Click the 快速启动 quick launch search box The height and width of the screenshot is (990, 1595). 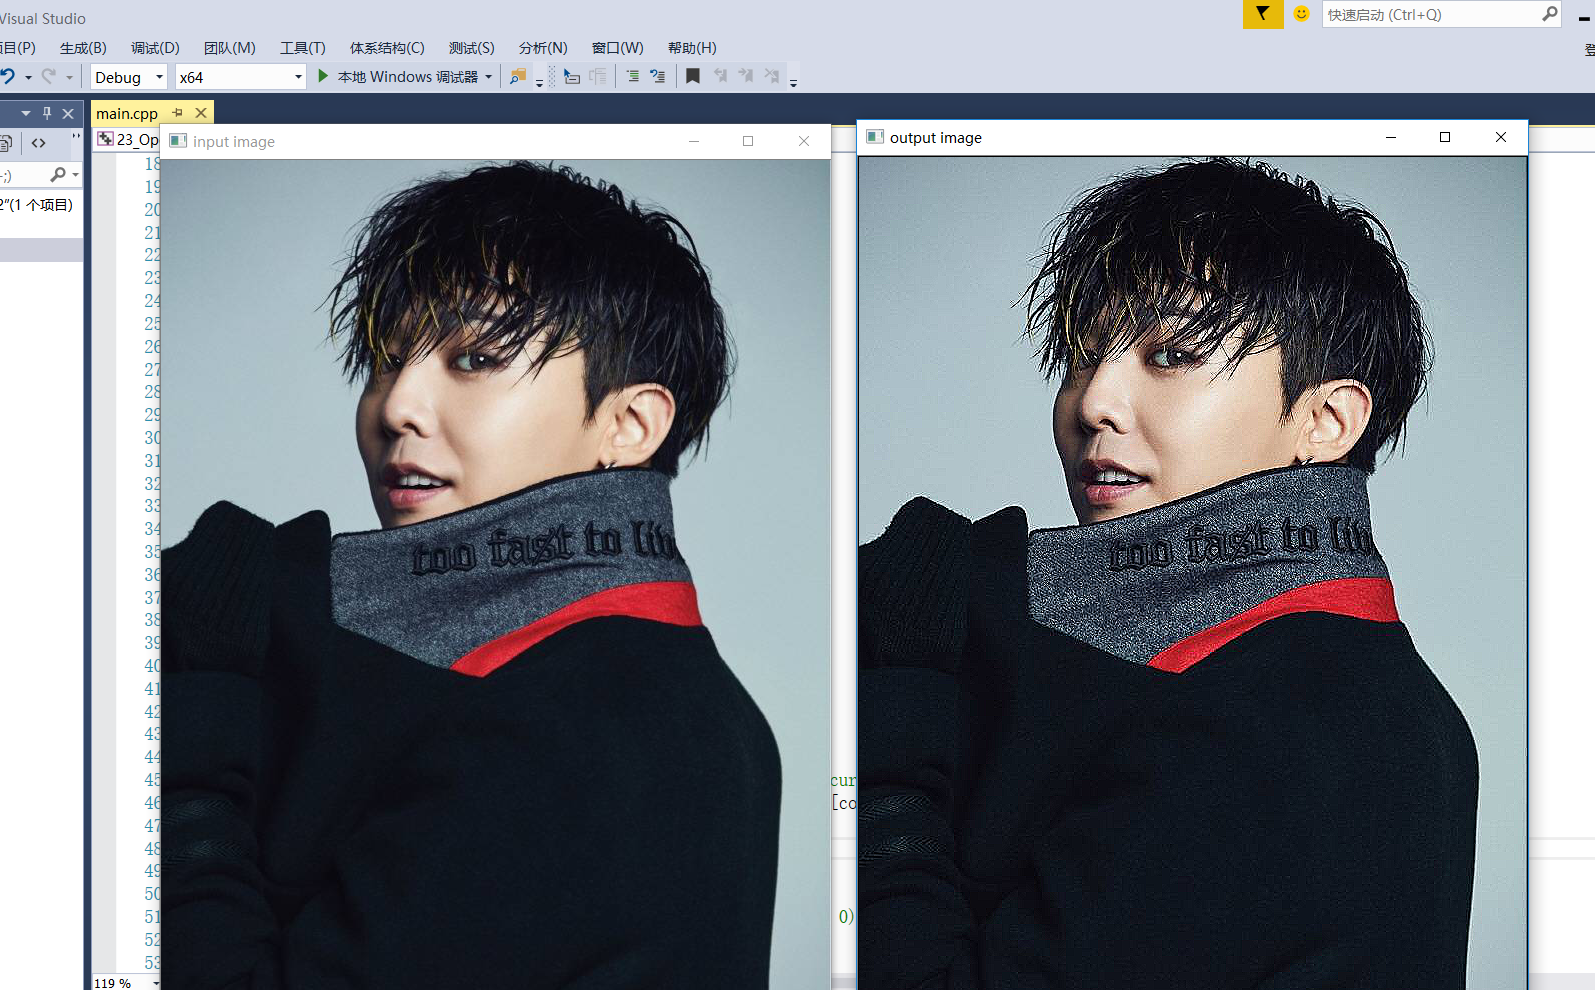coord(1430,14)
